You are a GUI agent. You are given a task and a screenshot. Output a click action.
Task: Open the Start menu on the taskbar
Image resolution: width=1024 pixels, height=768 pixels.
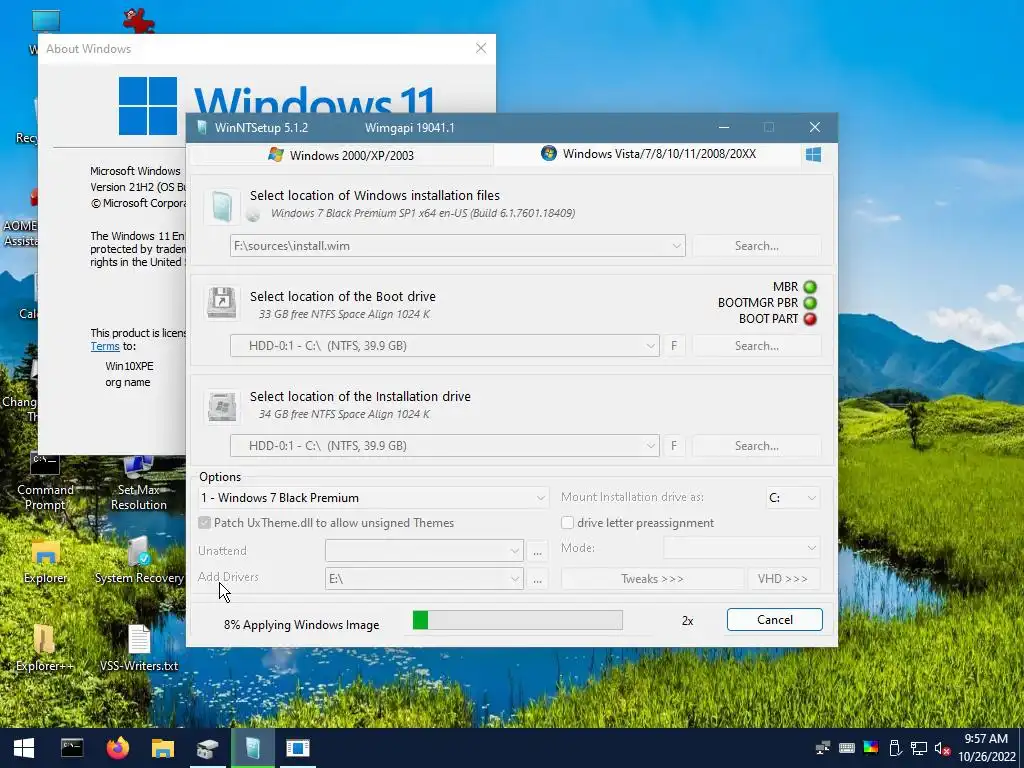tap(24, 748)
